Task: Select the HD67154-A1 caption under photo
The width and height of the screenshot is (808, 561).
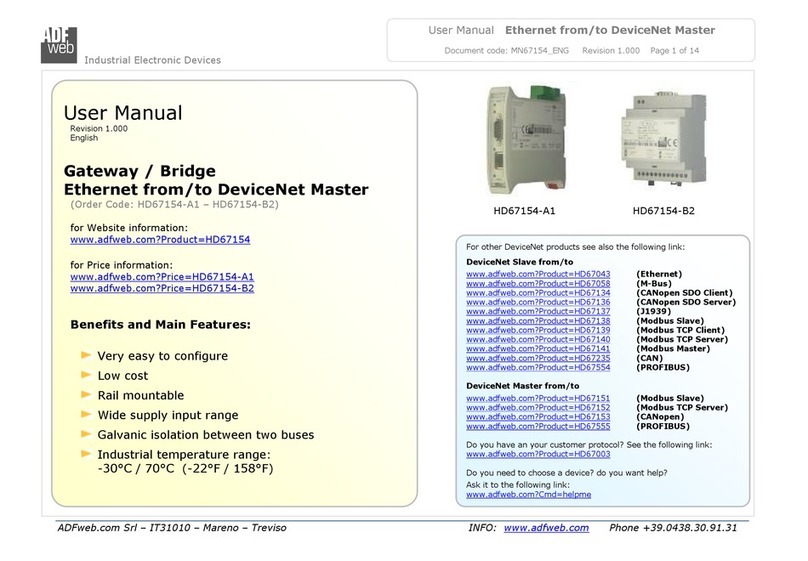Action: click(x=525, y=211)
